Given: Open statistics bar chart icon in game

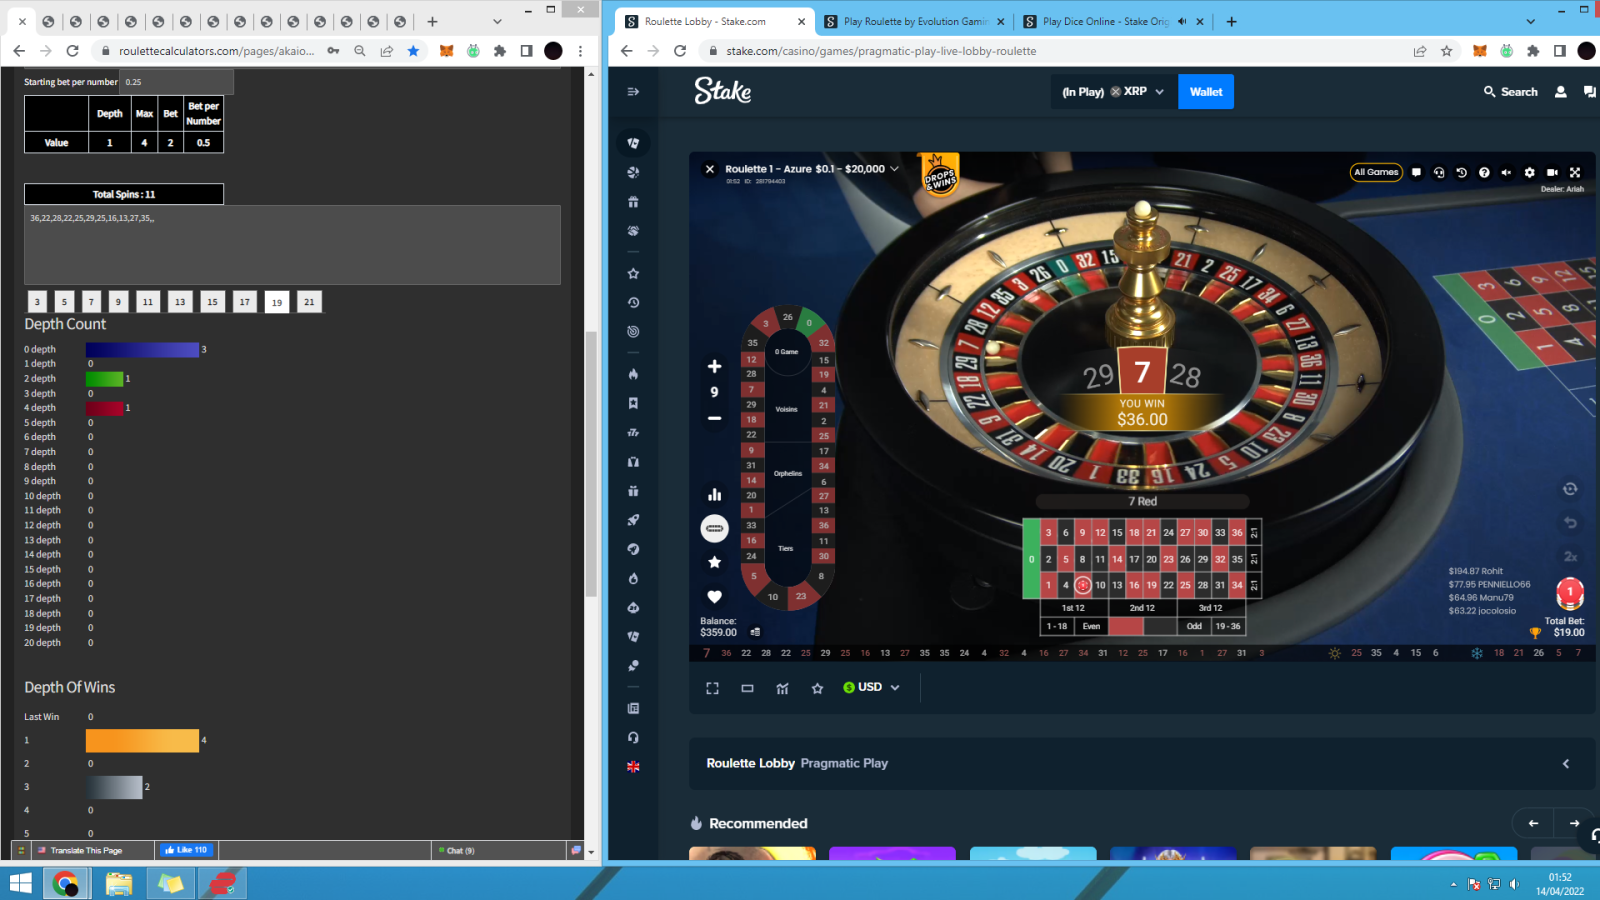Looking at the screenshot, I should [x=714, y=494].
